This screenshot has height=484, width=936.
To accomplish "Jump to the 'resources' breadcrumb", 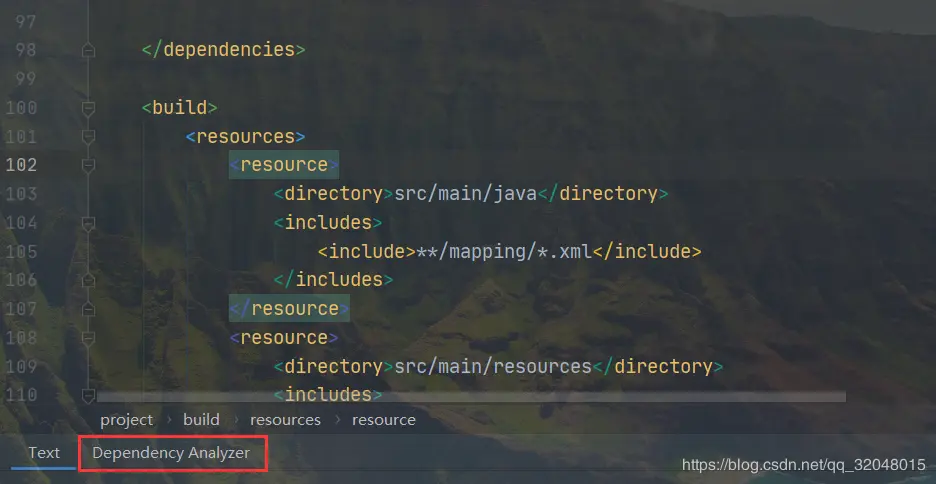I will [285, 420].
